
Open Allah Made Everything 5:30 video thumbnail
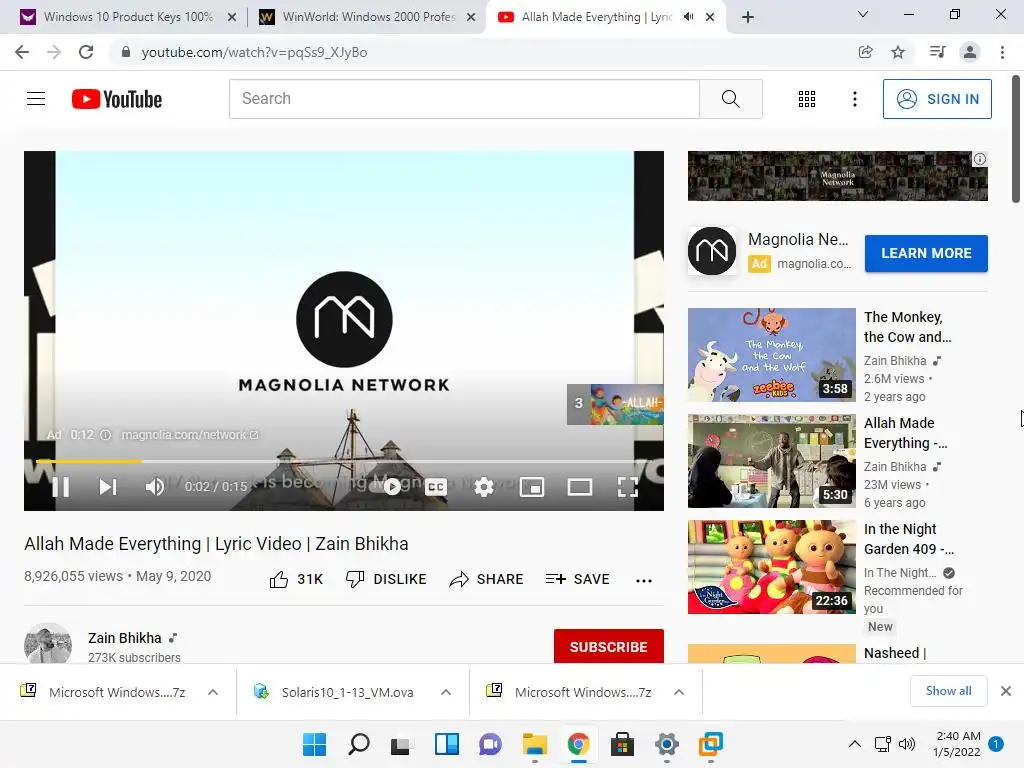click(771, 461)
